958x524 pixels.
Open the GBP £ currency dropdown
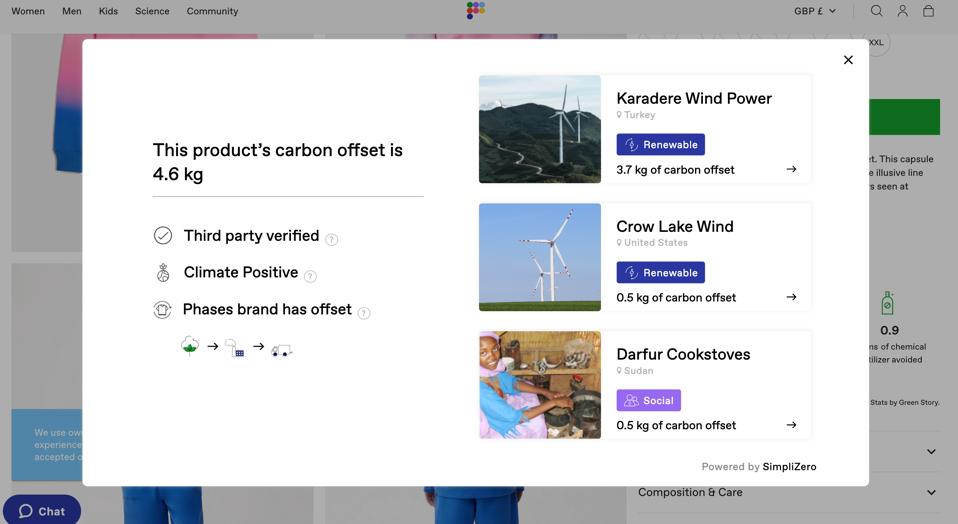814,11
